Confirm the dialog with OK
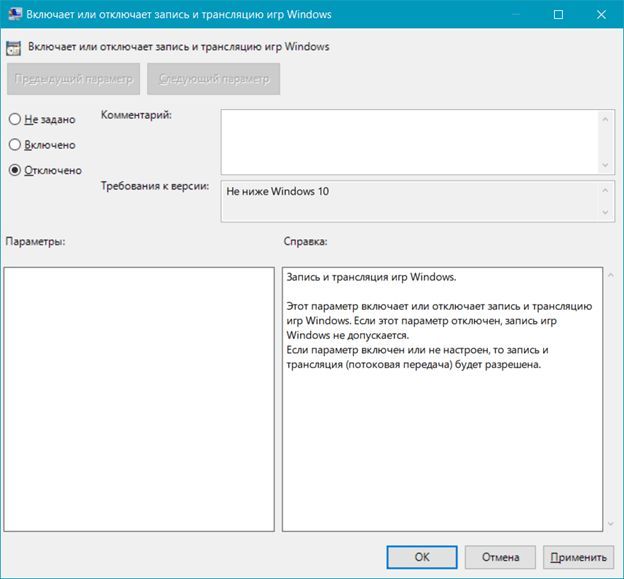The height and width of the screenshot is (579, 624). pyautogui.click(x=422, y=557)
